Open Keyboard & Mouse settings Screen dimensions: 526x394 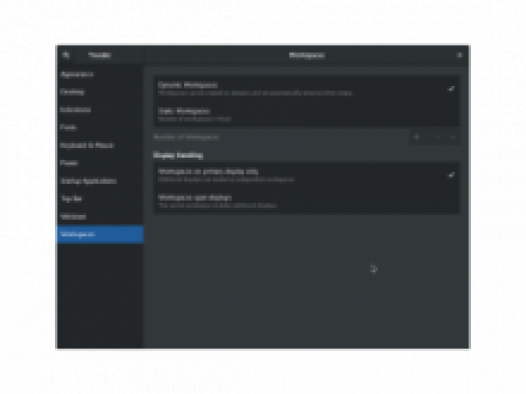(100, 145)
